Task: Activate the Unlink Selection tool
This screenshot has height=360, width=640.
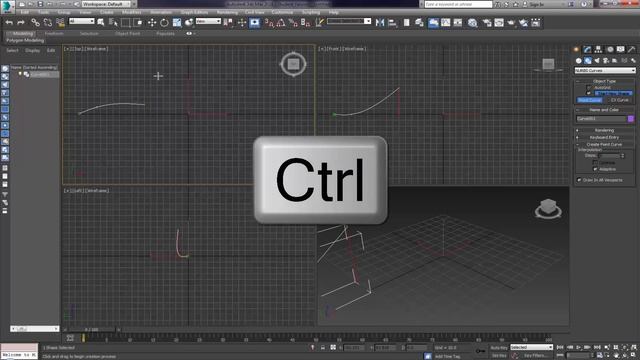Action: point(48,22)
